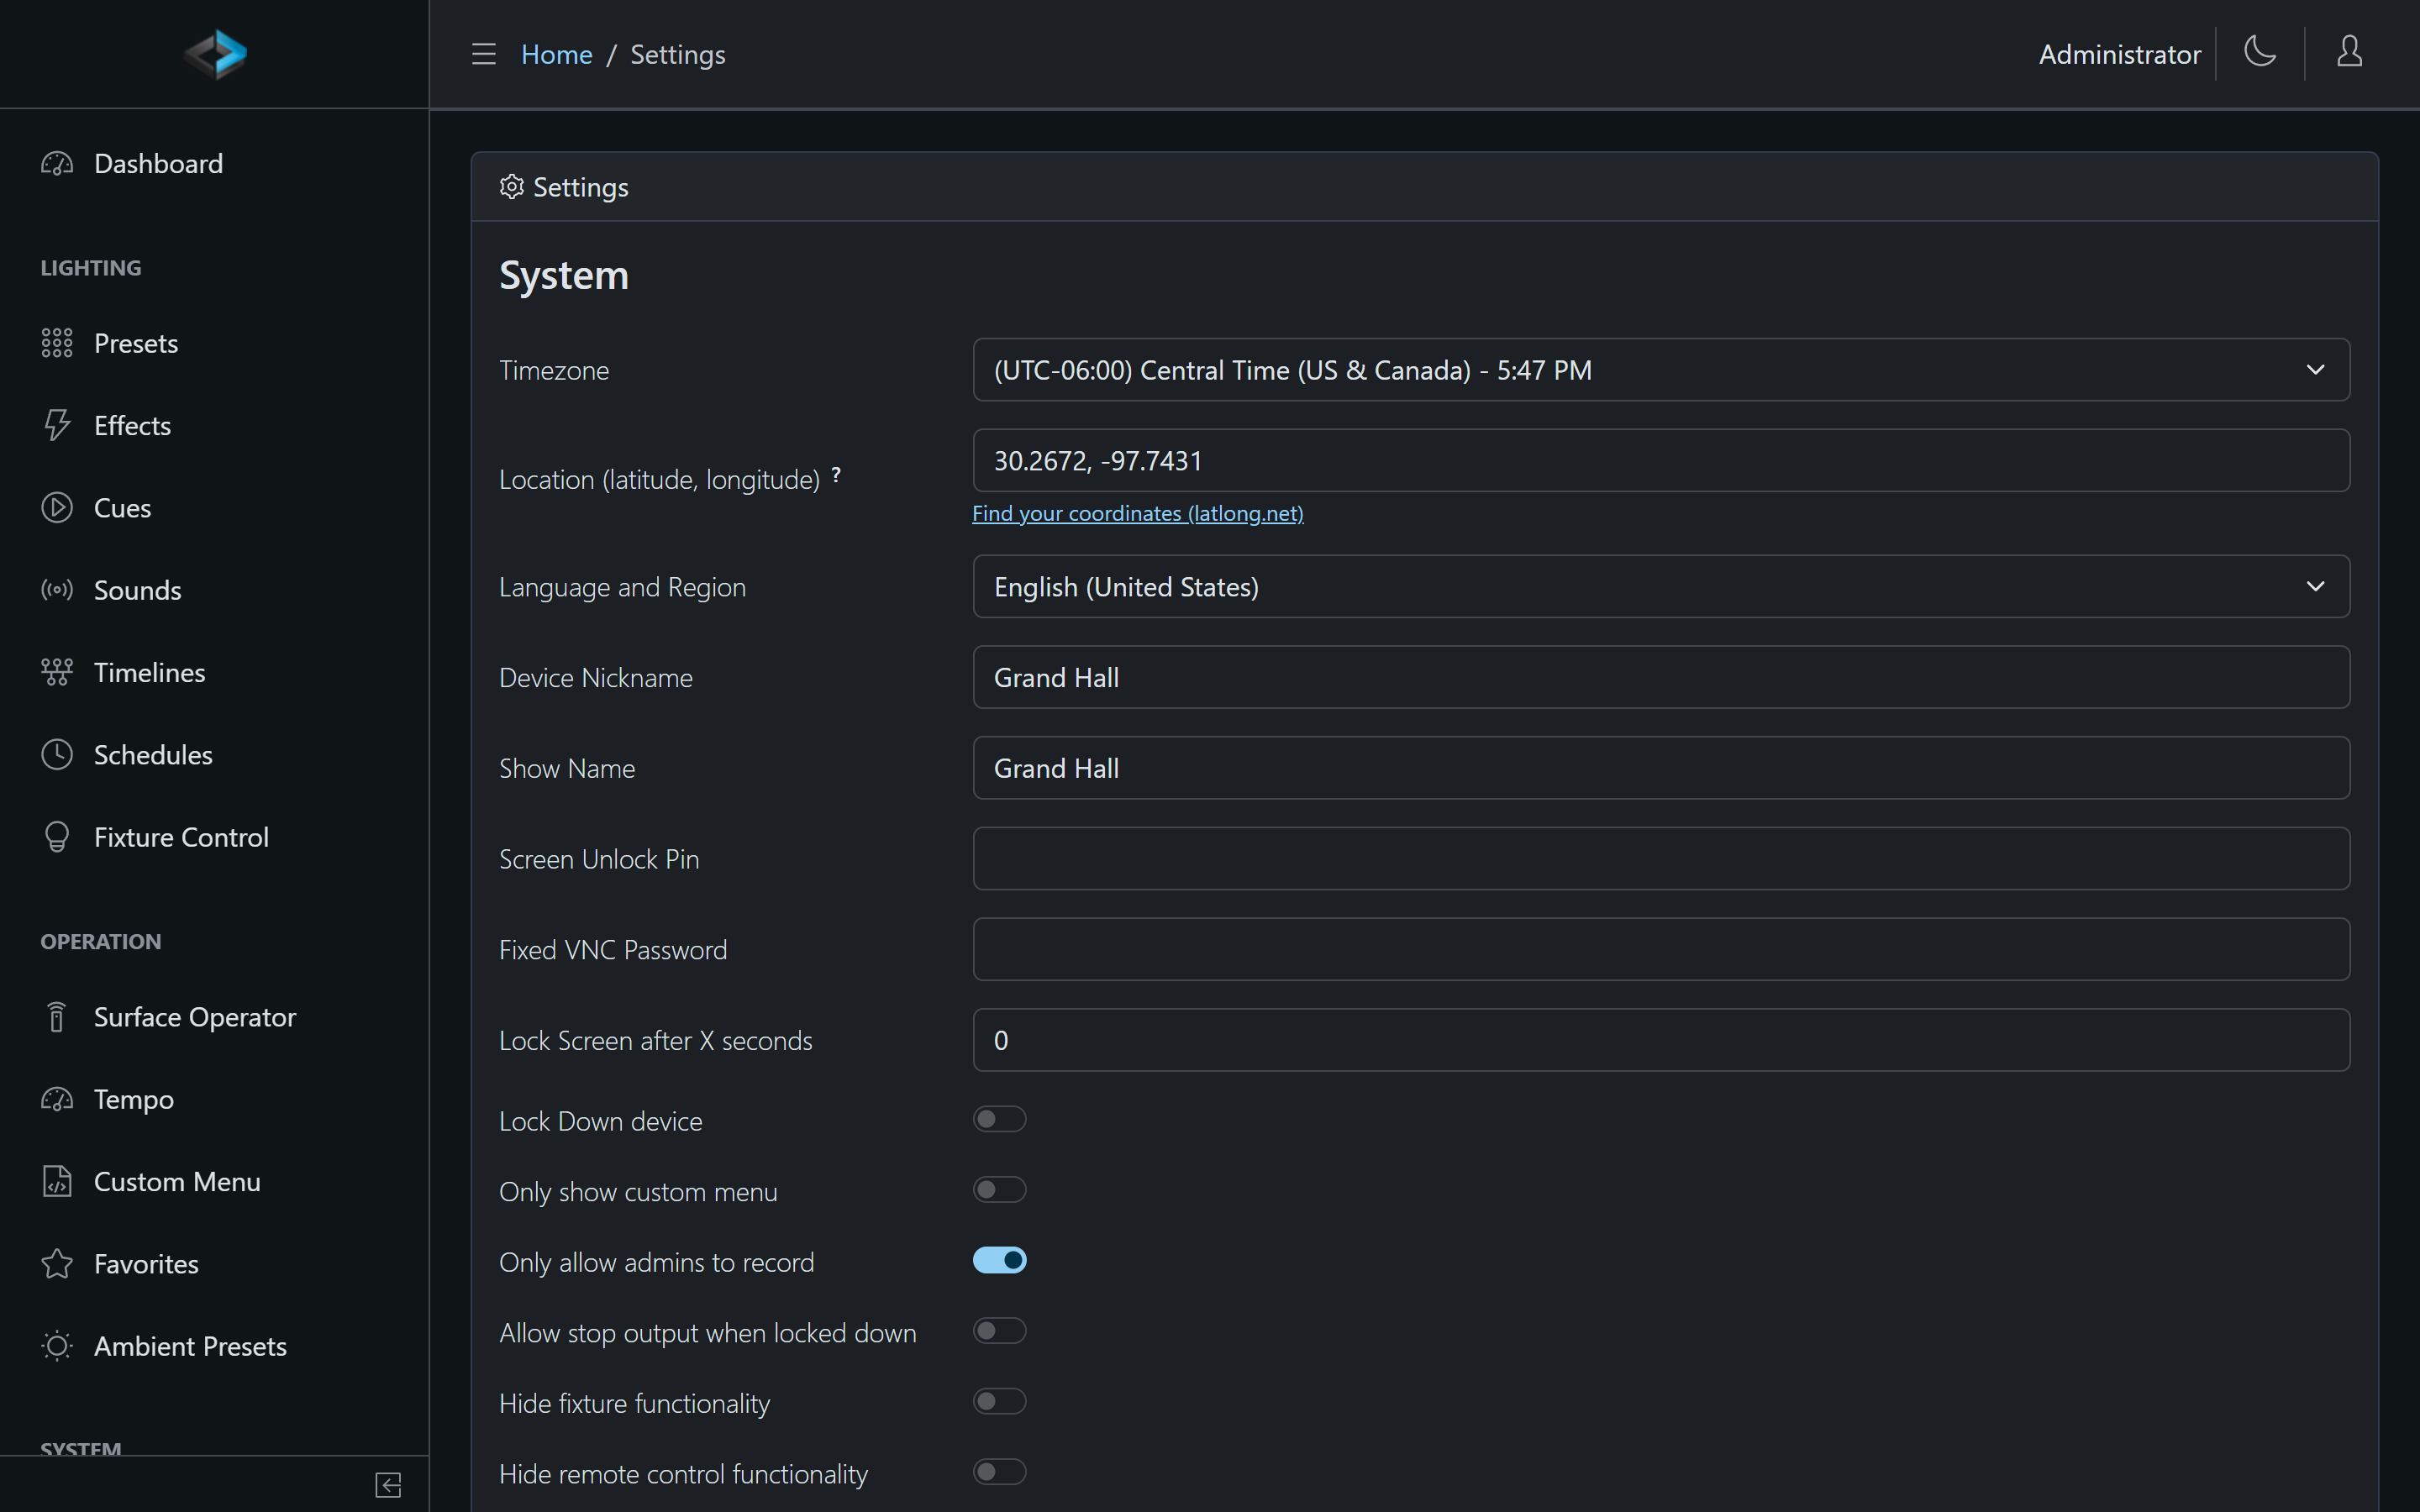Click the Show Name field
This screenshot has height=1512, width=2420.
click(x=1661, y=768)
